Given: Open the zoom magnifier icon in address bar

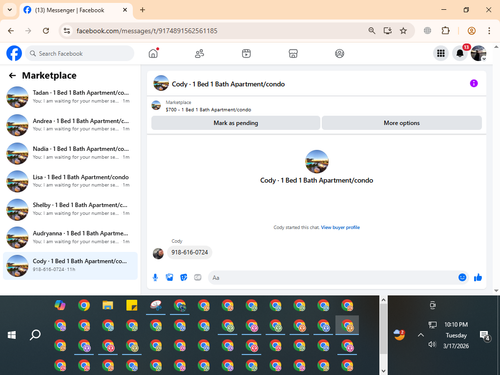Looking at the screenshot, I should tap(372, 31).
